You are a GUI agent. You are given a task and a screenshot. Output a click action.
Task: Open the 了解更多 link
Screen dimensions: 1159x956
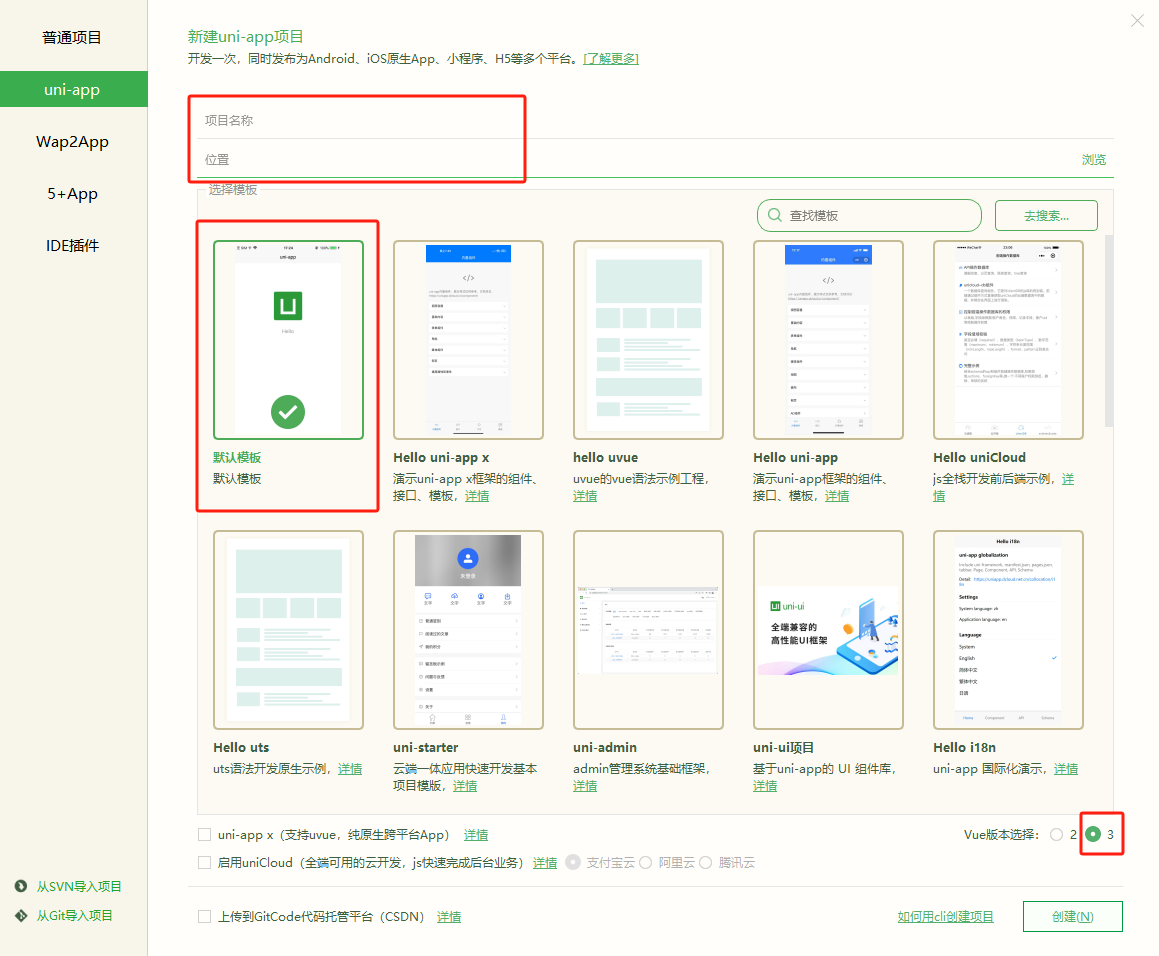pos(611,58)
